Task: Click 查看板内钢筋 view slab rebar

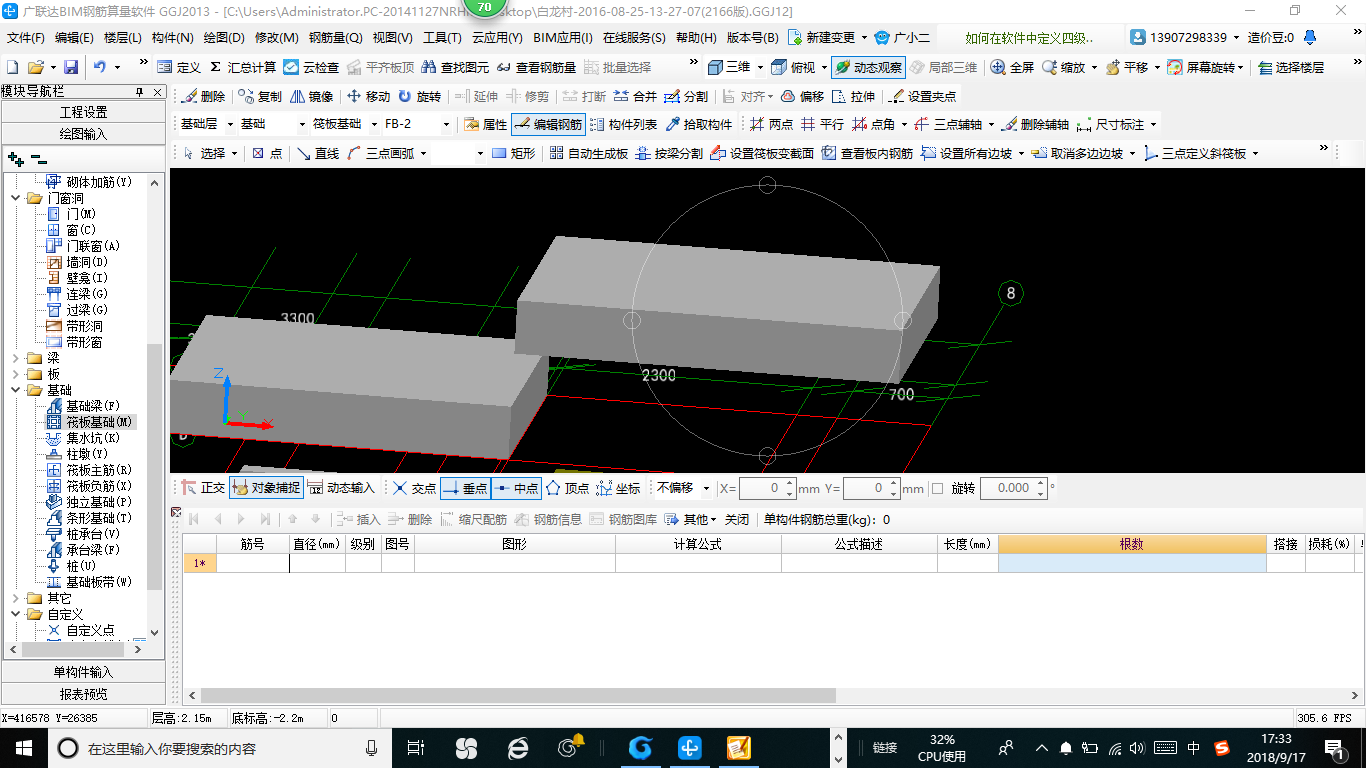Action: 866,153
